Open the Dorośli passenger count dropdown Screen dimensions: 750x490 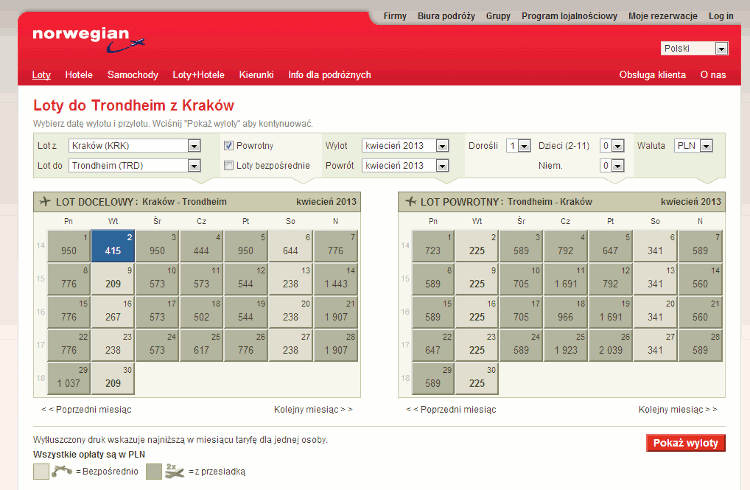click(x=518, y=145)
